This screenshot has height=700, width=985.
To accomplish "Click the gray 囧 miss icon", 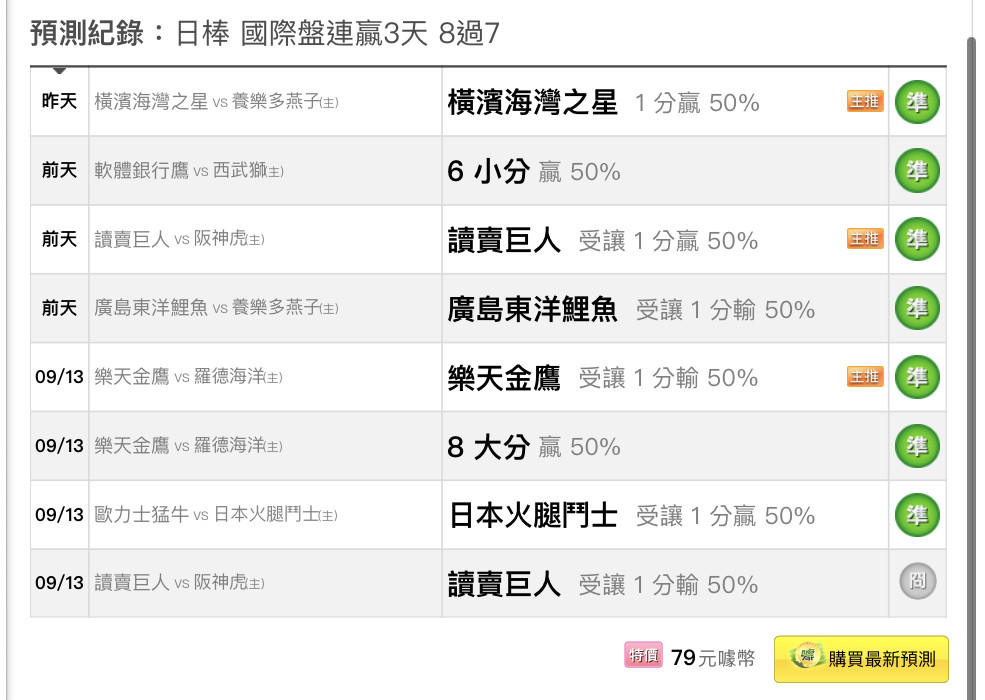I will click(x=917, y=581).
